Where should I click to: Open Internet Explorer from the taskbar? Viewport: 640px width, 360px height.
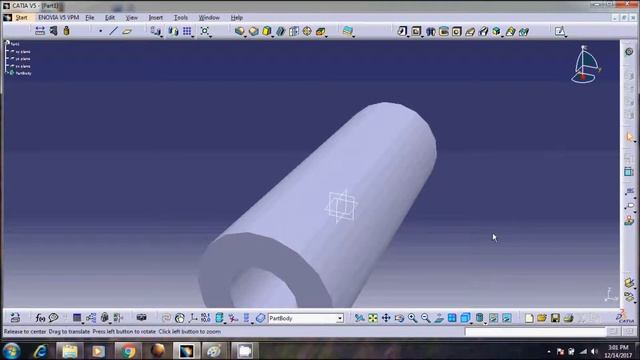(x=40, y=351)
